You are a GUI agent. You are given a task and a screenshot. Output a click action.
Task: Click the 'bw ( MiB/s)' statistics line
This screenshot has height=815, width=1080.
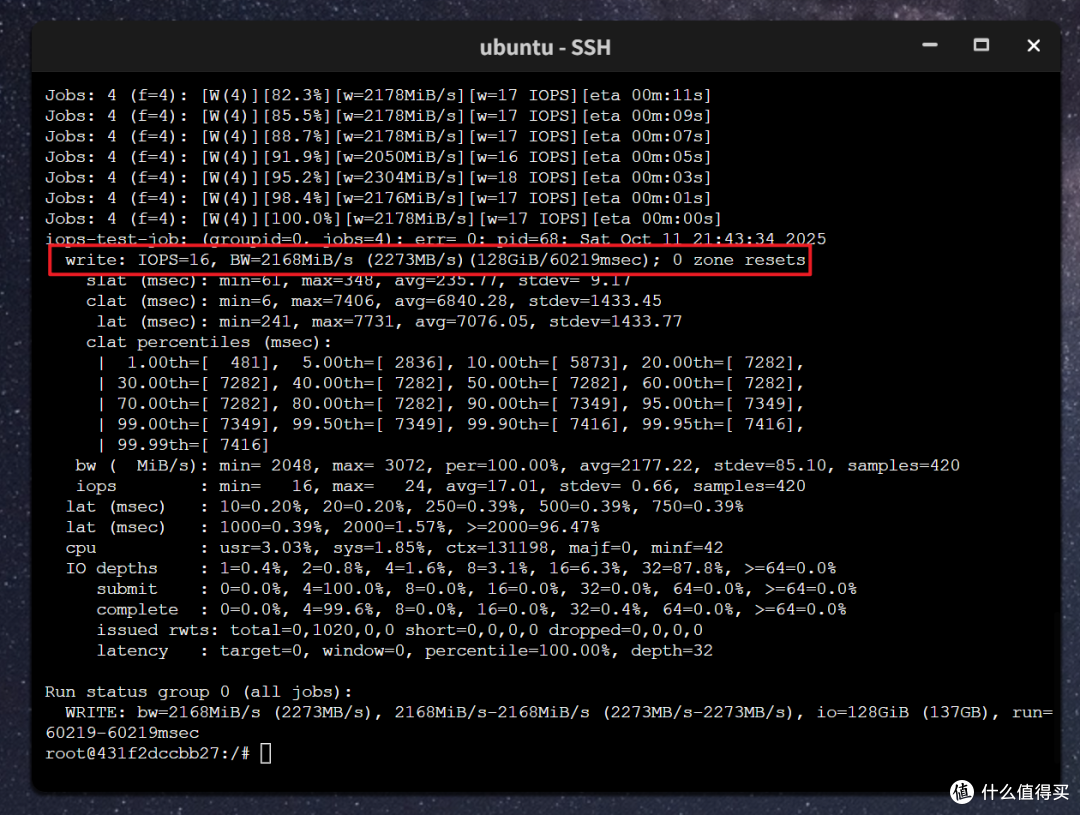coord(517,466)
